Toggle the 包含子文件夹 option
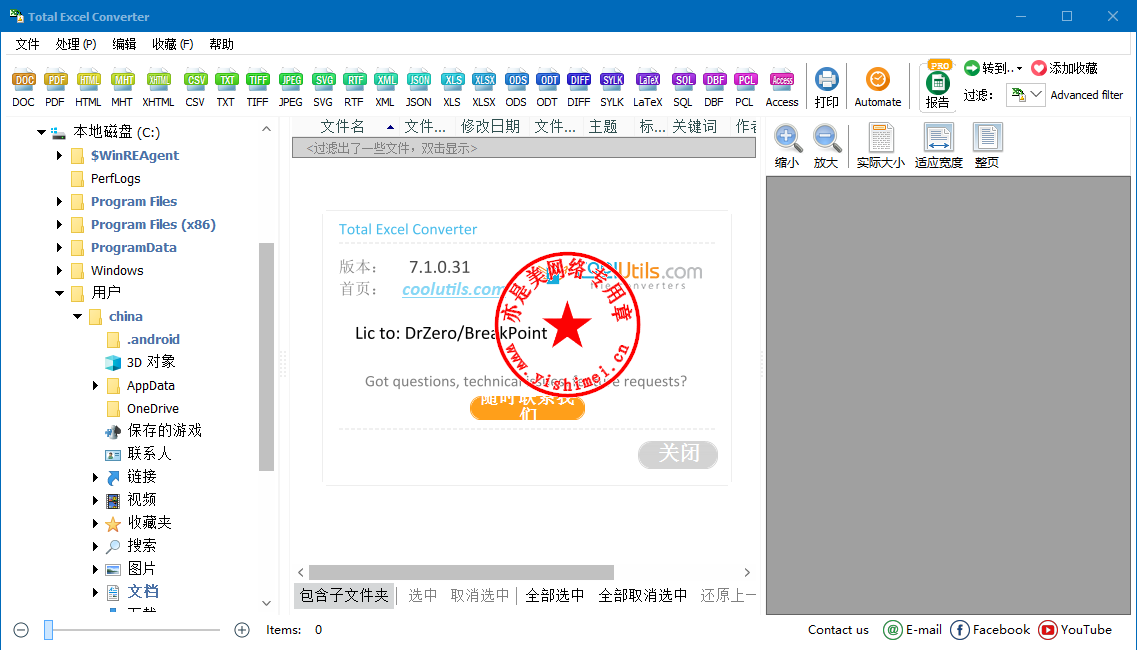Image resolution: width=1137 pixels, height=650 pixels. (344, 596)
